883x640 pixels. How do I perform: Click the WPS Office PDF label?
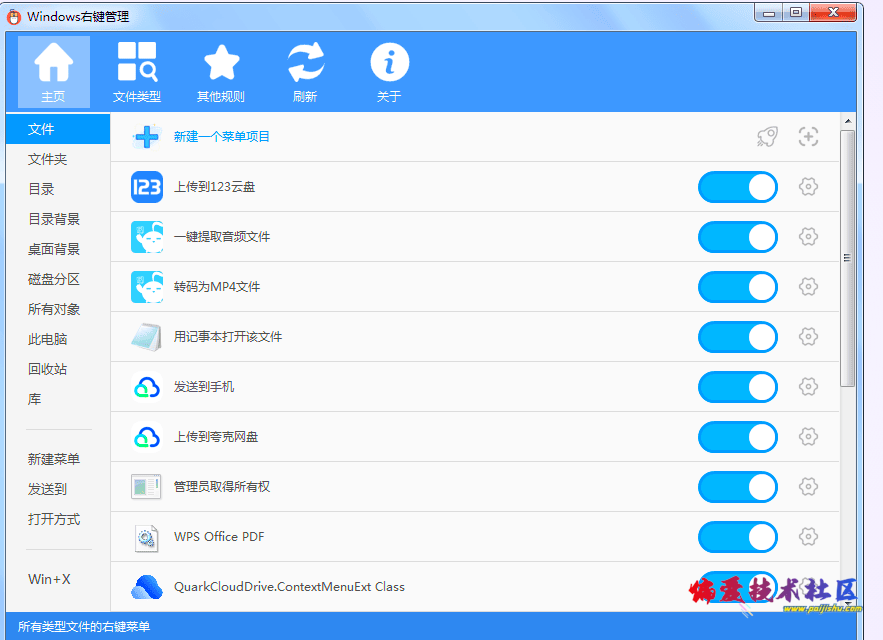(x=219, y=537)
